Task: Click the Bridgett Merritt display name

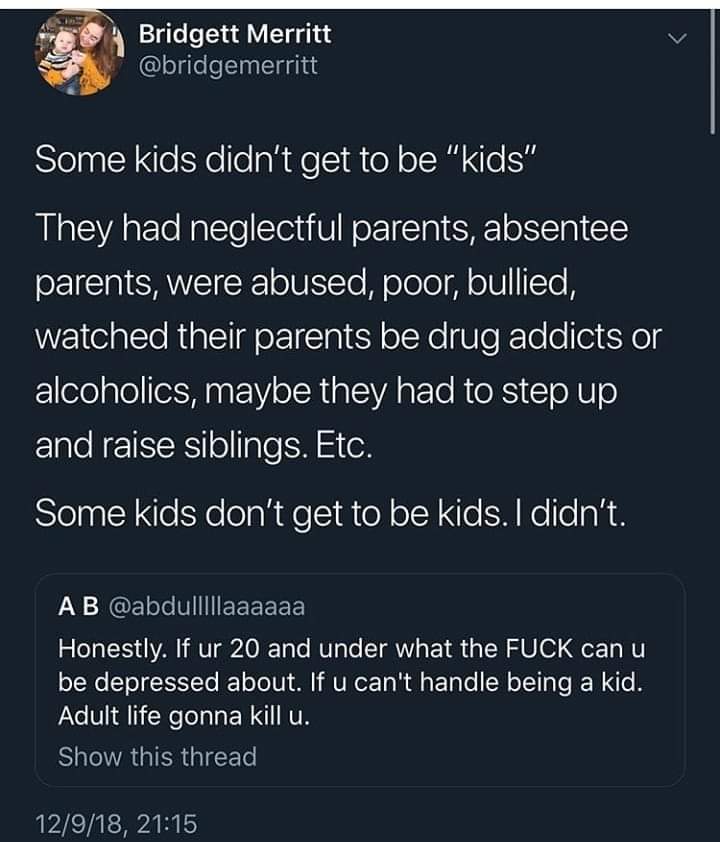Action: [x=234, y=34]
